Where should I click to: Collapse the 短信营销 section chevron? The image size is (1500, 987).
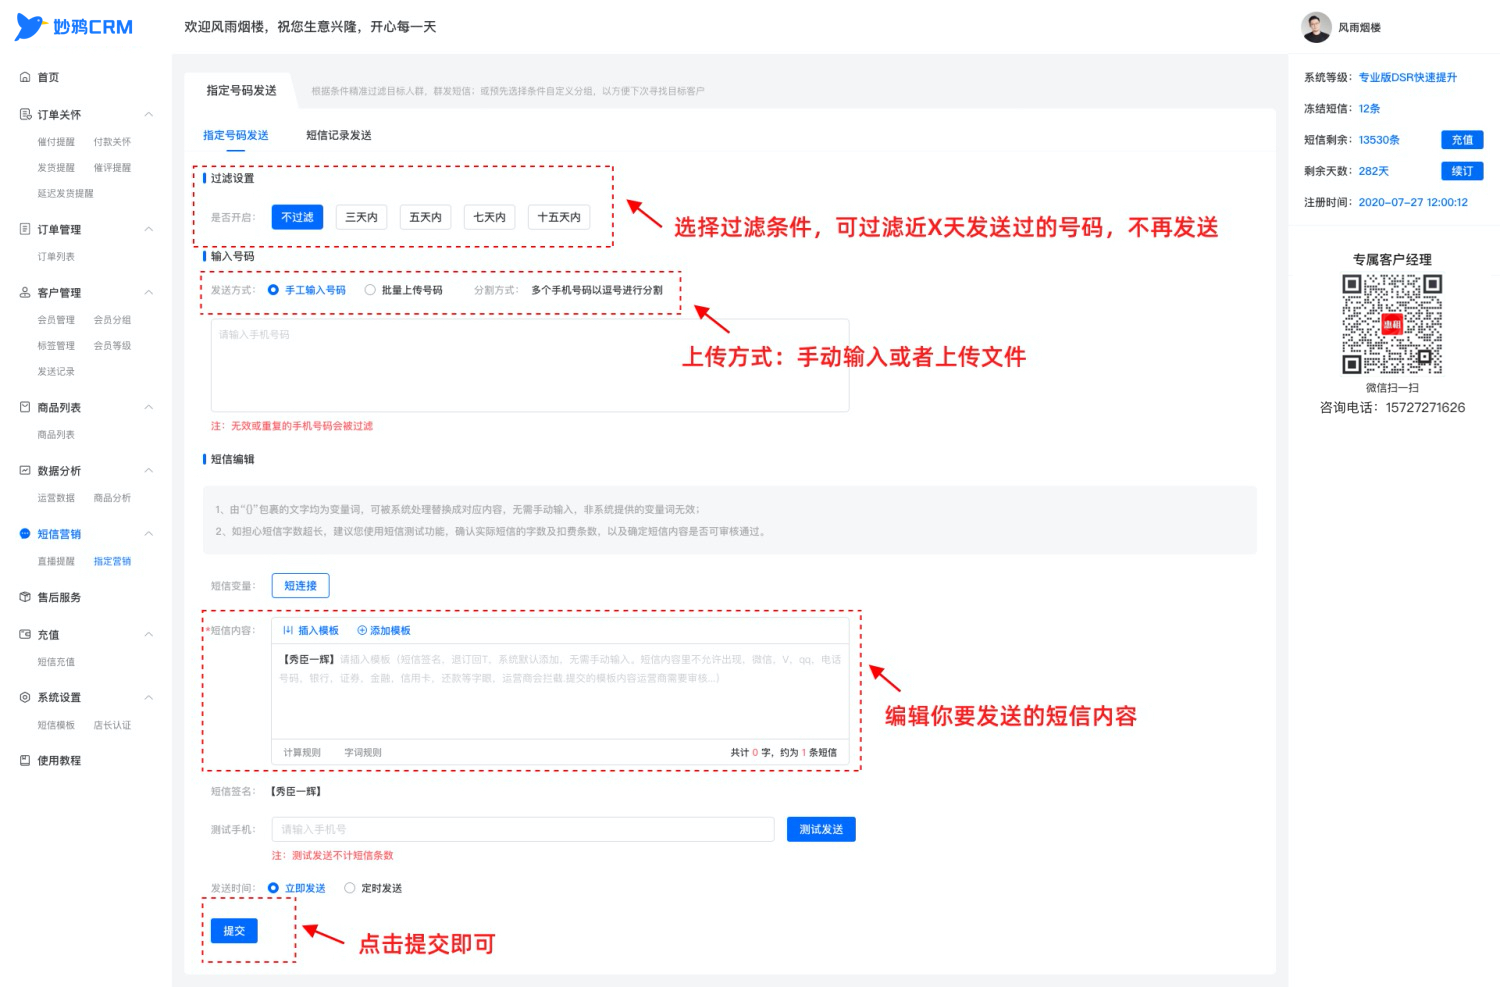click(x=148, y=534)
